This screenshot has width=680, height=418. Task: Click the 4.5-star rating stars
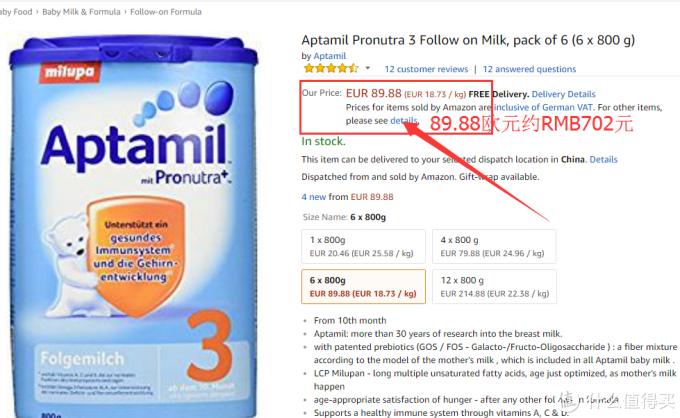point(329,70)
